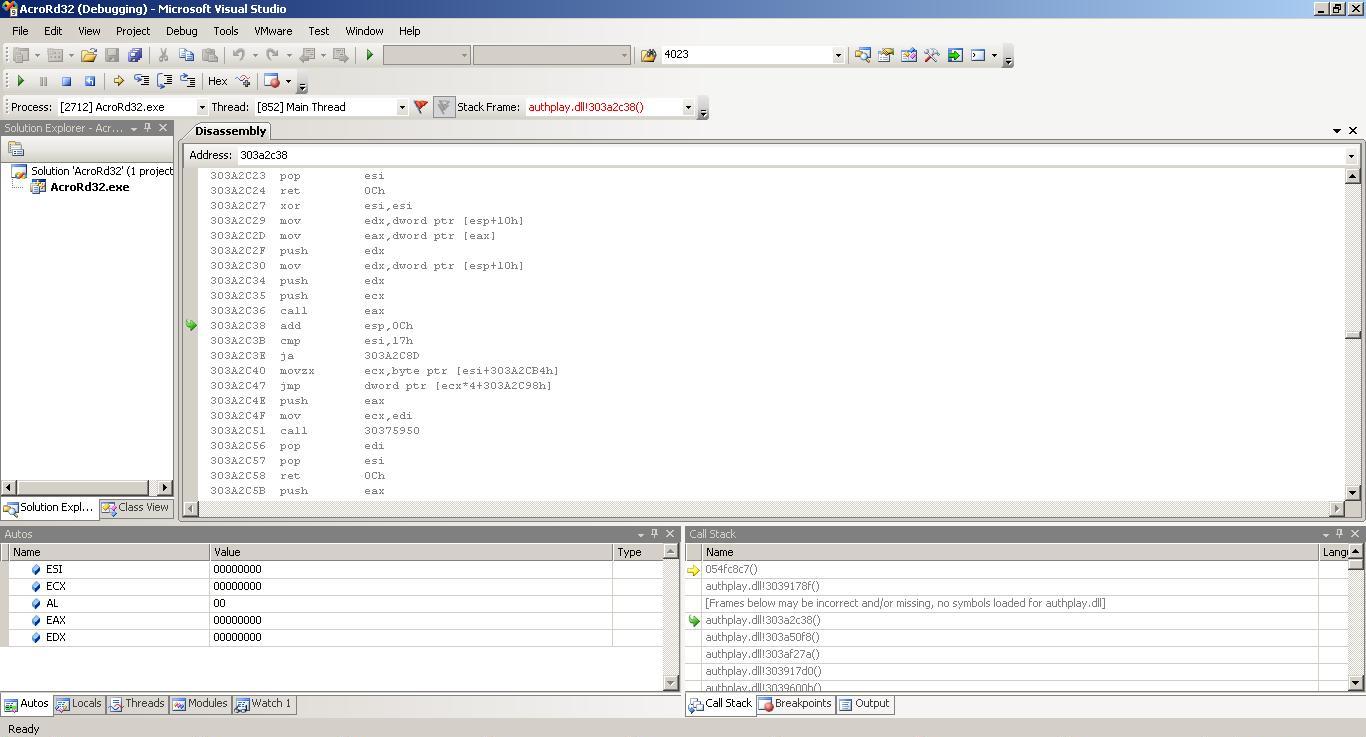Open the Thread dropdown
Screen dimensions: 1366x737
click(402, 107)
